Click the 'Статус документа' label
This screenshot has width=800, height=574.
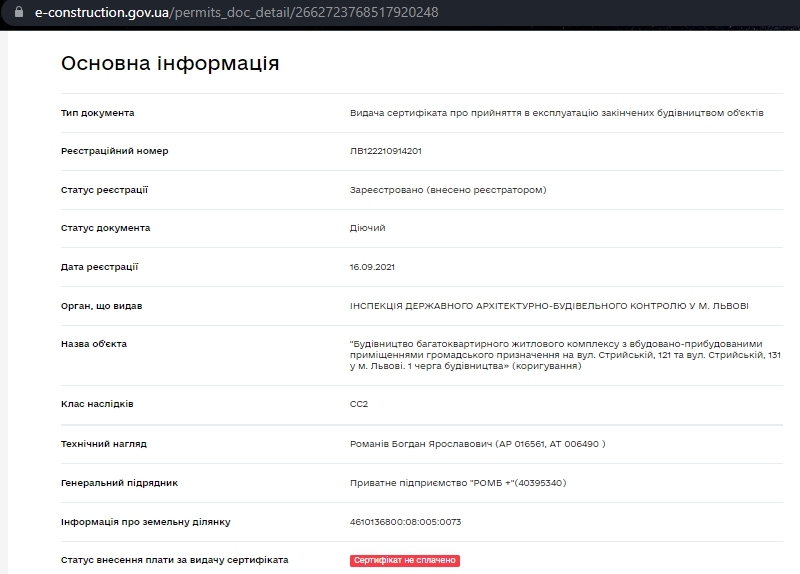pos(105,228)
